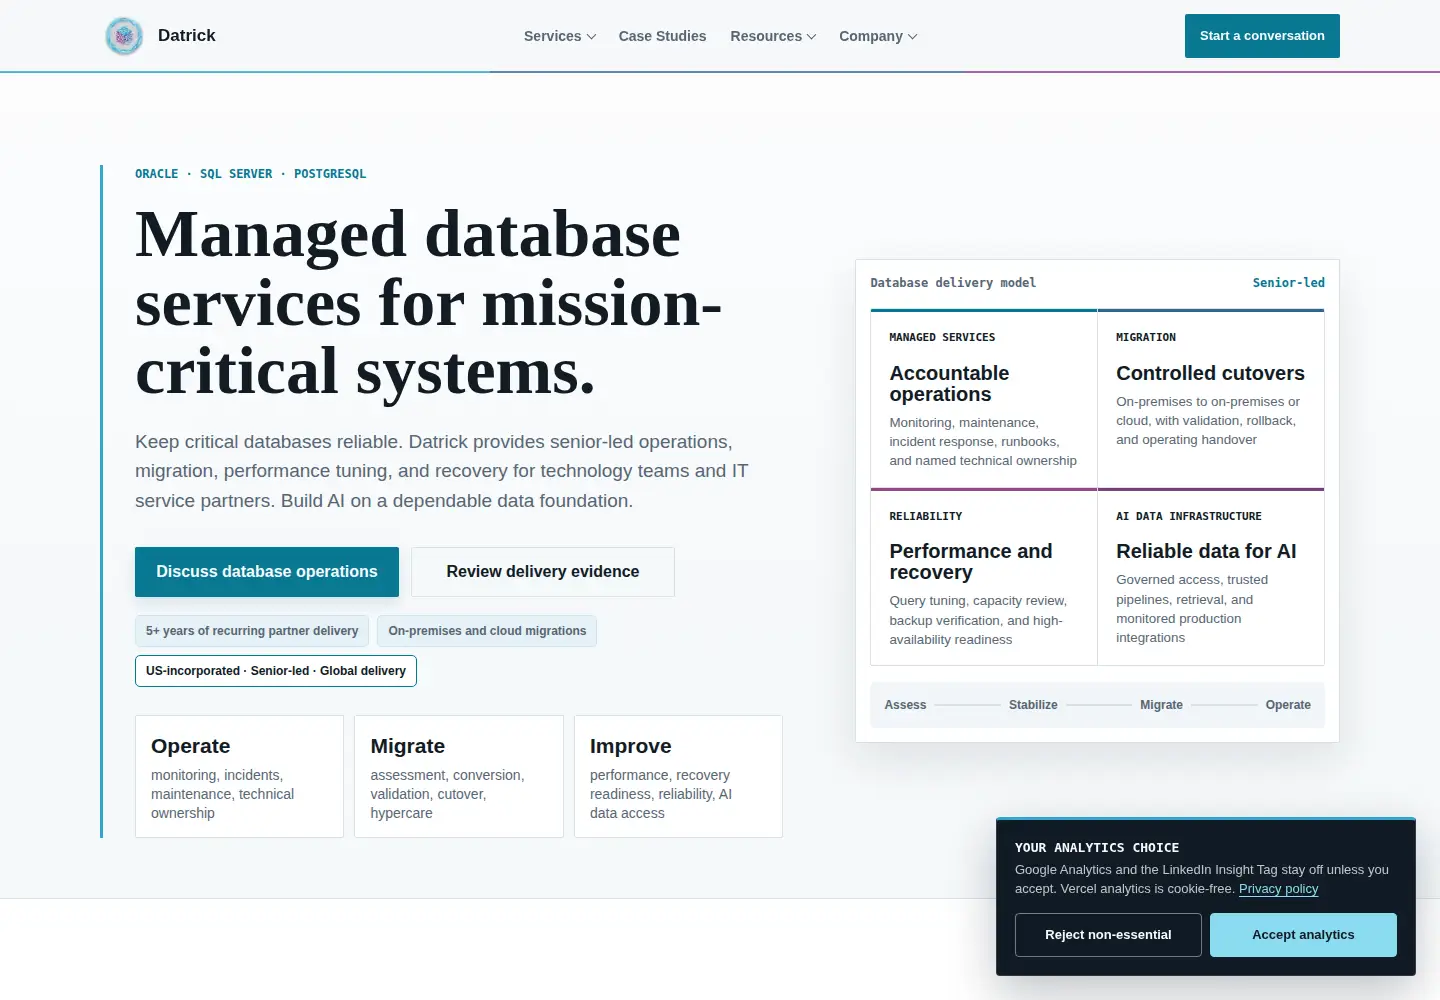Click the AI DATA INFRASTRUCTURE label
The width and height of the screenshot is (1440, 1000).
coord(1189,517)
